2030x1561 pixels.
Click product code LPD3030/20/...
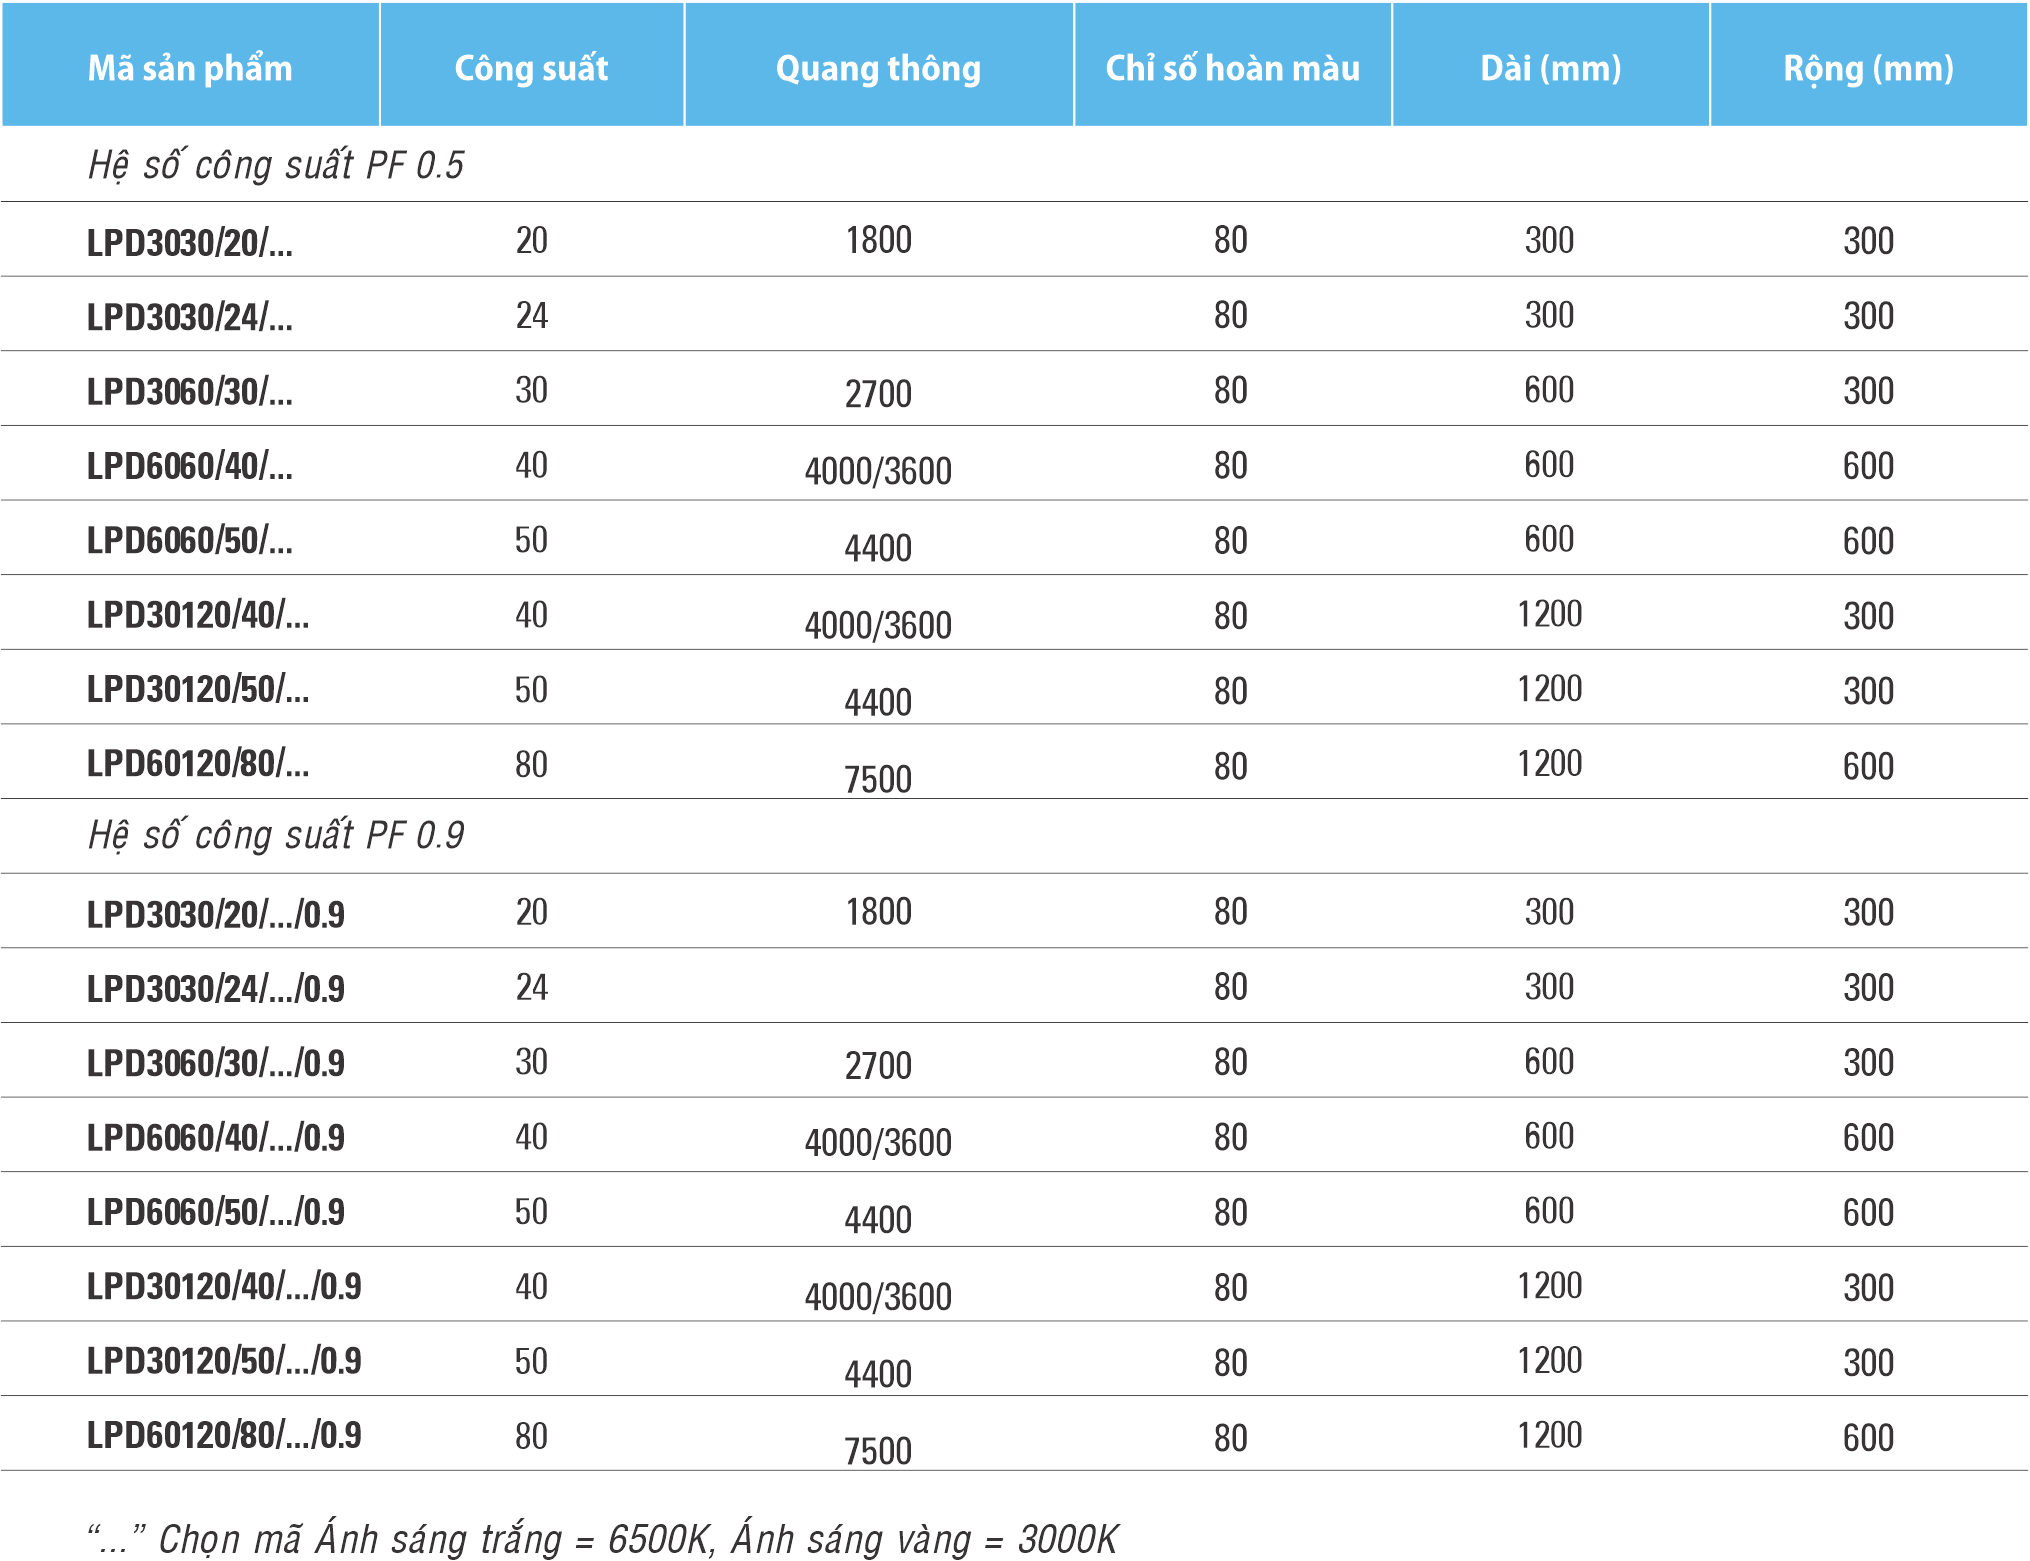point(190,242)
